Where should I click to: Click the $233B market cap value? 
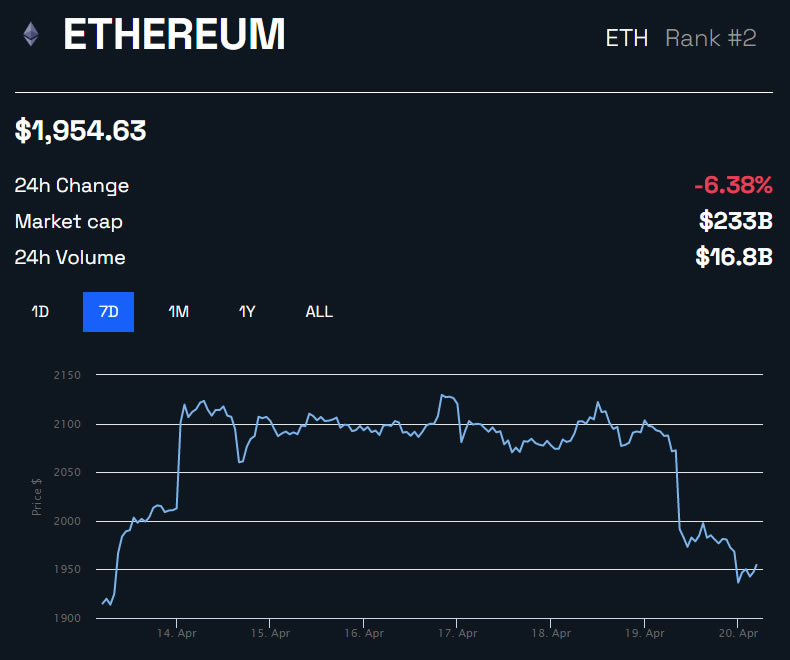pyautogui.click(x=735, y=221)
